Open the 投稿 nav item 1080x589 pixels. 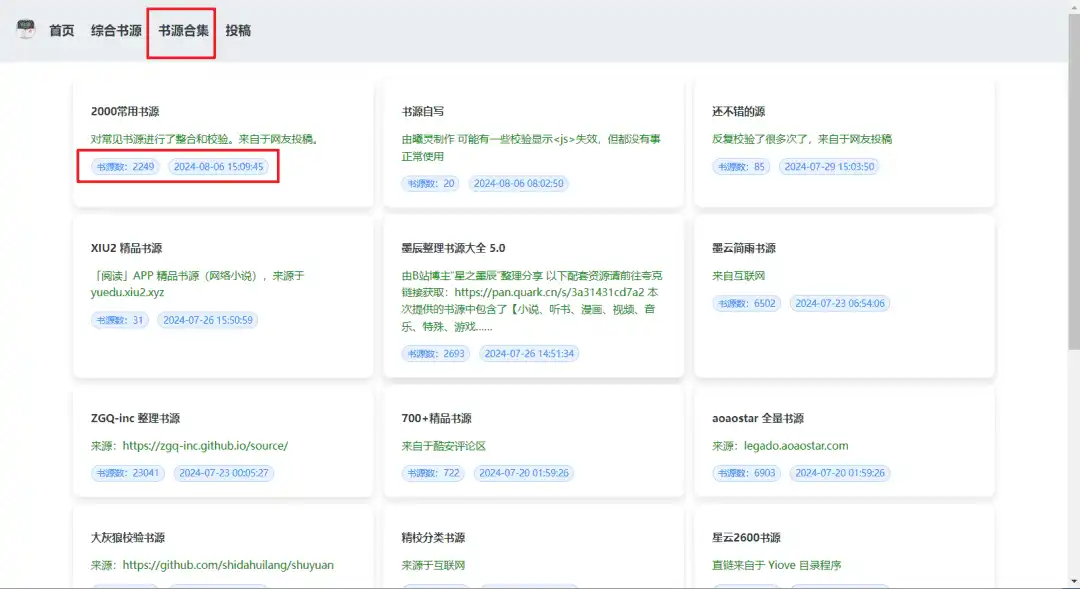click(238, 30)
